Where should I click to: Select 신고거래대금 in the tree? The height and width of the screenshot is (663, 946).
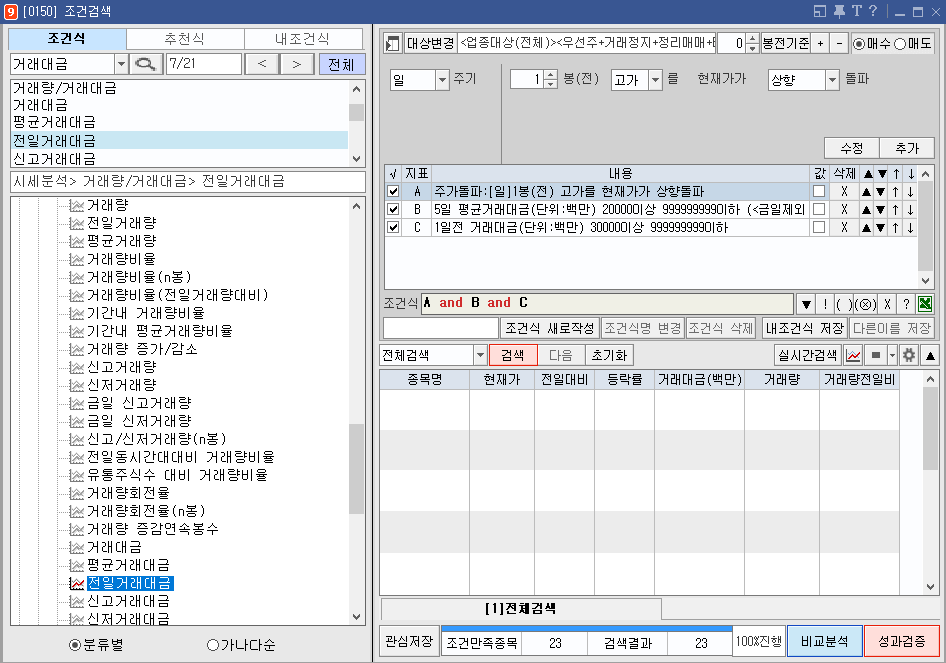coord(129,601)
